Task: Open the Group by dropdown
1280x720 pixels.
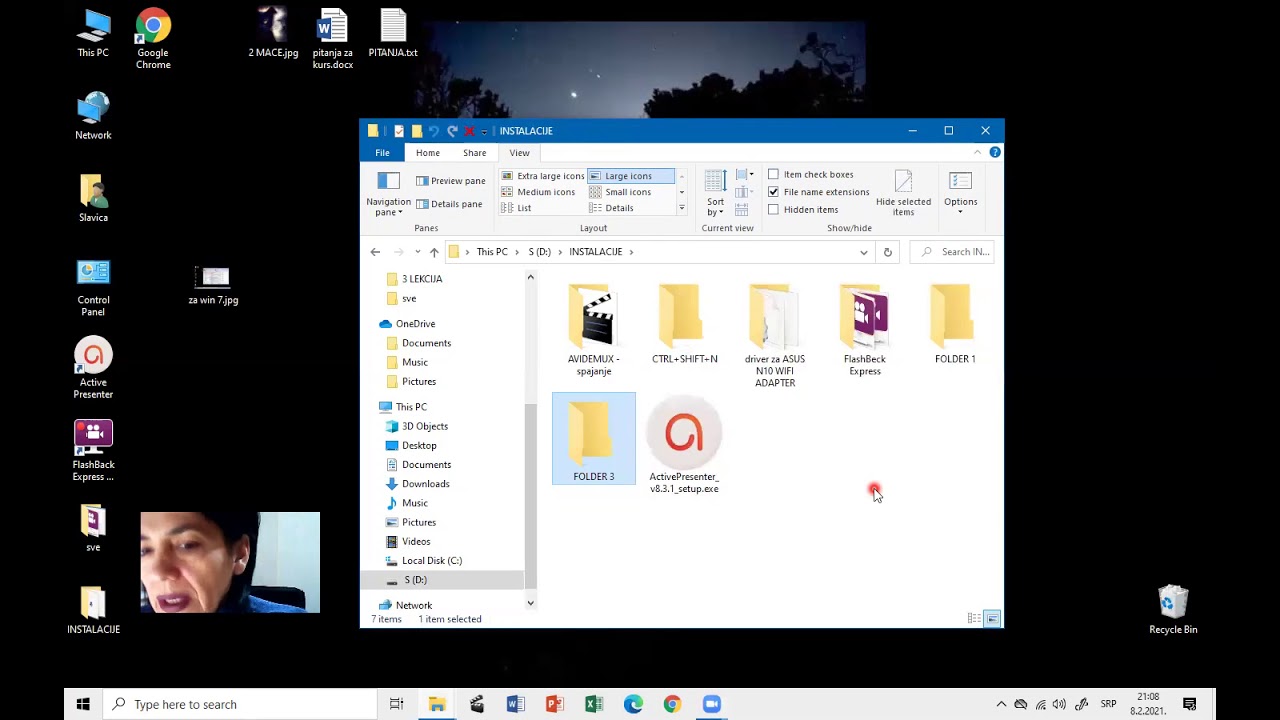Action: click(744, 175)
